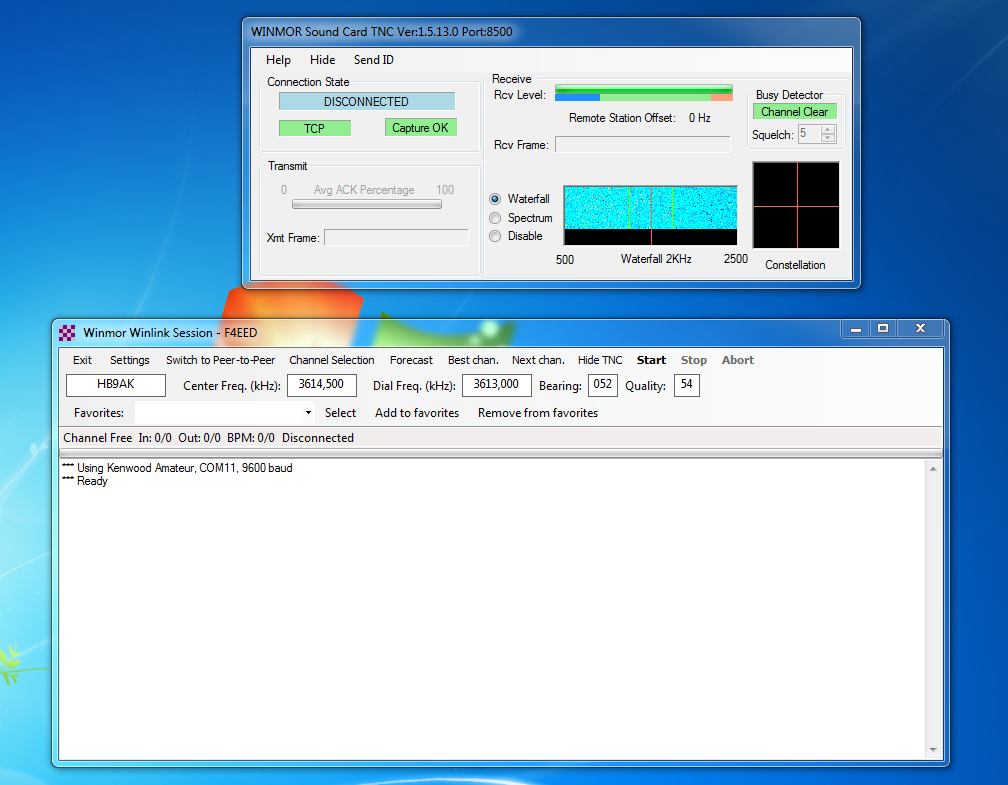Click the Abort button
This screenshot has height=785, width=1008.
737,360
